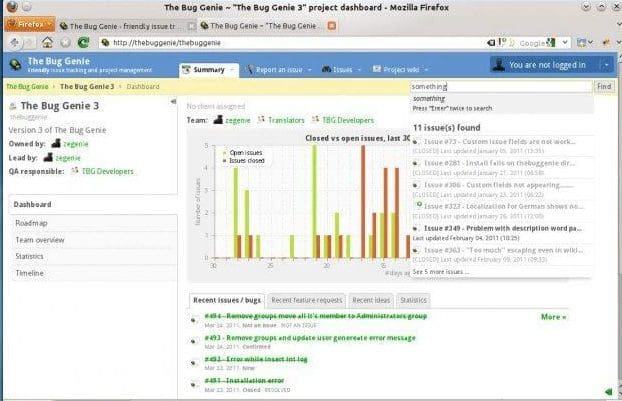622x401 pixels.
Task: Click the user avatar in login area
Action: [500, 65]
